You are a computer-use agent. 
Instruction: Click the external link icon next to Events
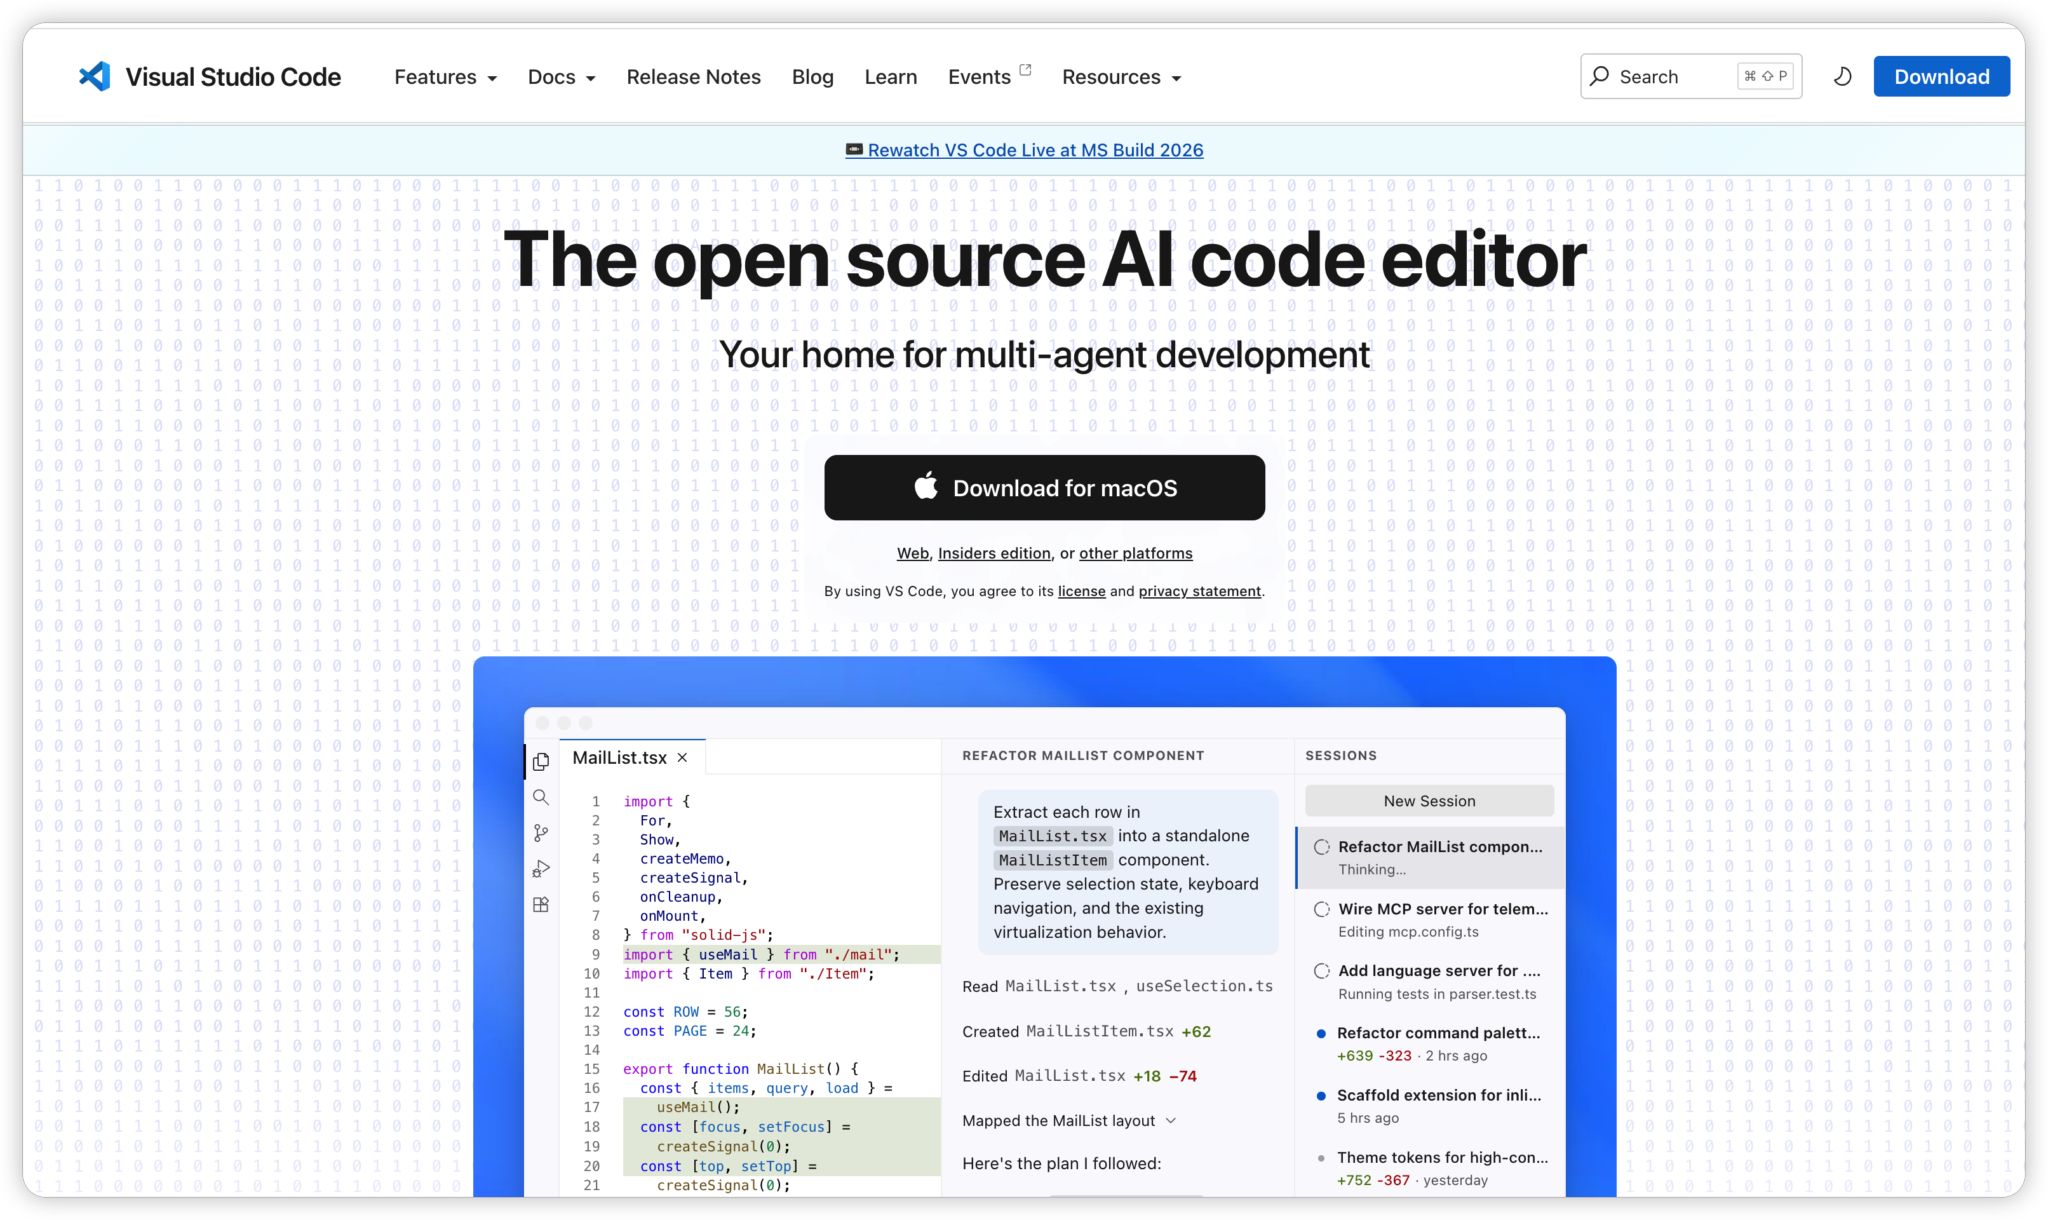pos(1025,70)
